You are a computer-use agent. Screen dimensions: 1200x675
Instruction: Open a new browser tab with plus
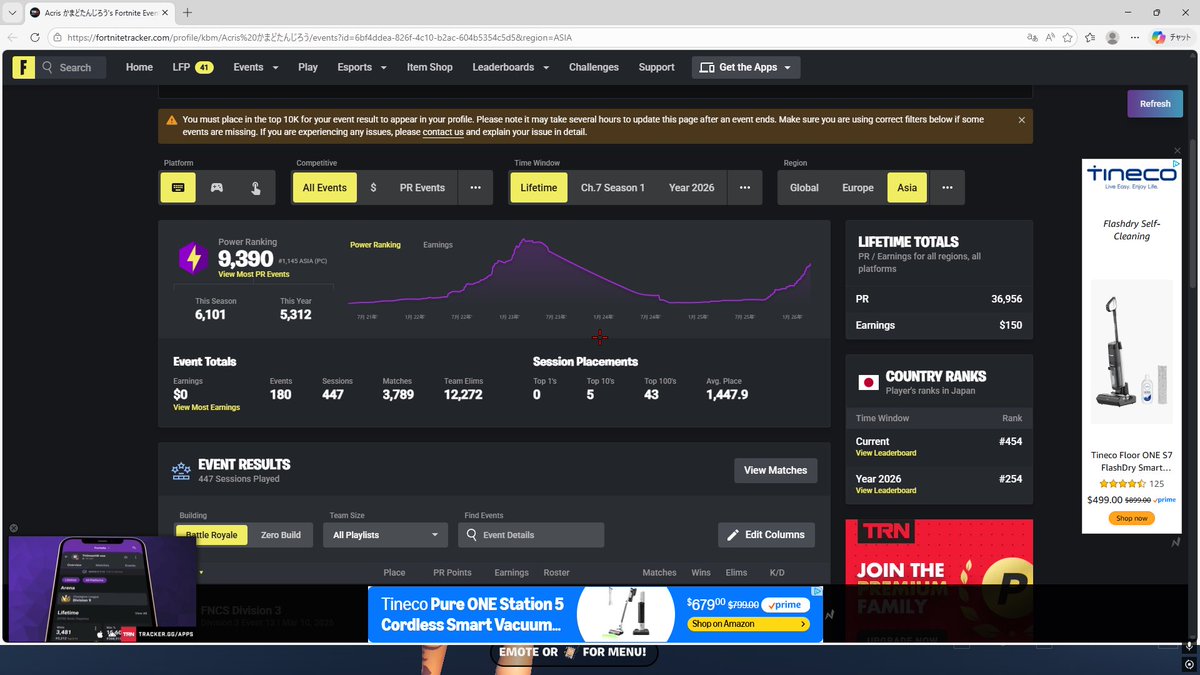187,12
